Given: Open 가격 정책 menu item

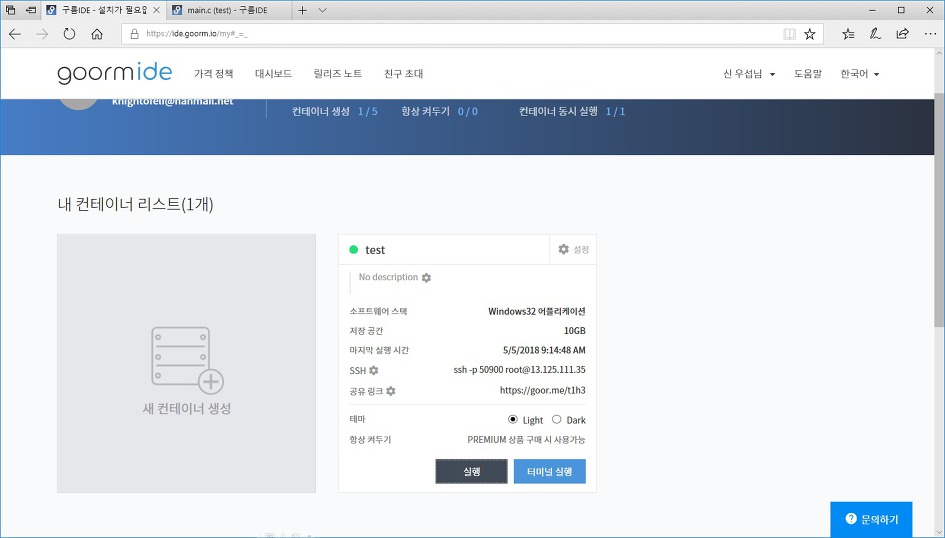Looking at the screenshot, I should (213, 74).
